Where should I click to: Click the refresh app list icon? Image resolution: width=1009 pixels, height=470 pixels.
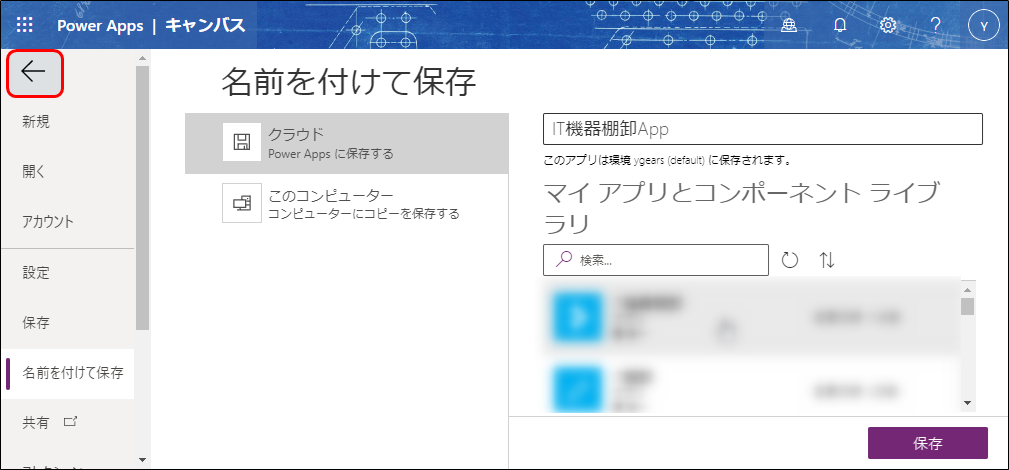click(790, 260)
